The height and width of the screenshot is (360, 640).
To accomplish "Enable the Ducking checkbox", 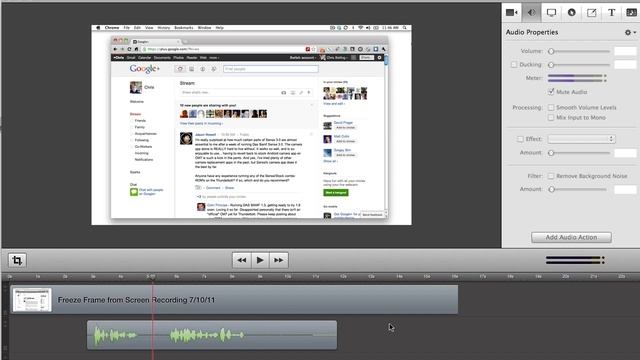I will tap(514, 64).
